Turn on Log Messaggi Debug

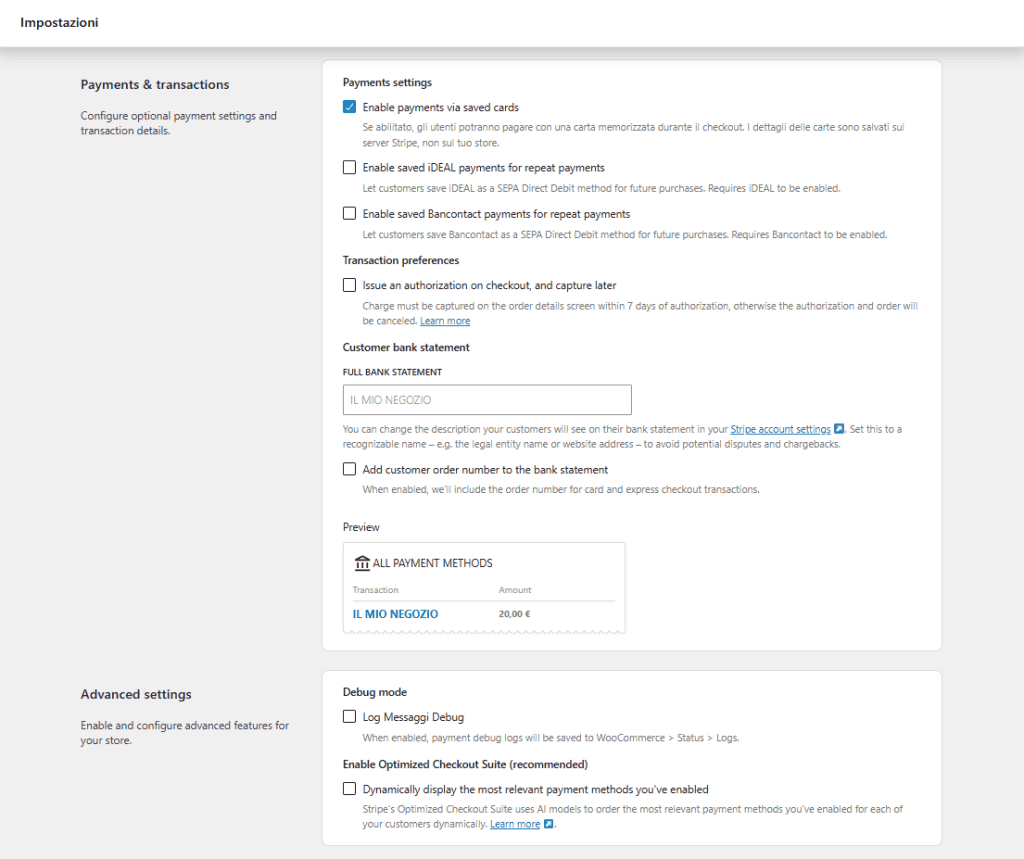click(x=349, y=716)
